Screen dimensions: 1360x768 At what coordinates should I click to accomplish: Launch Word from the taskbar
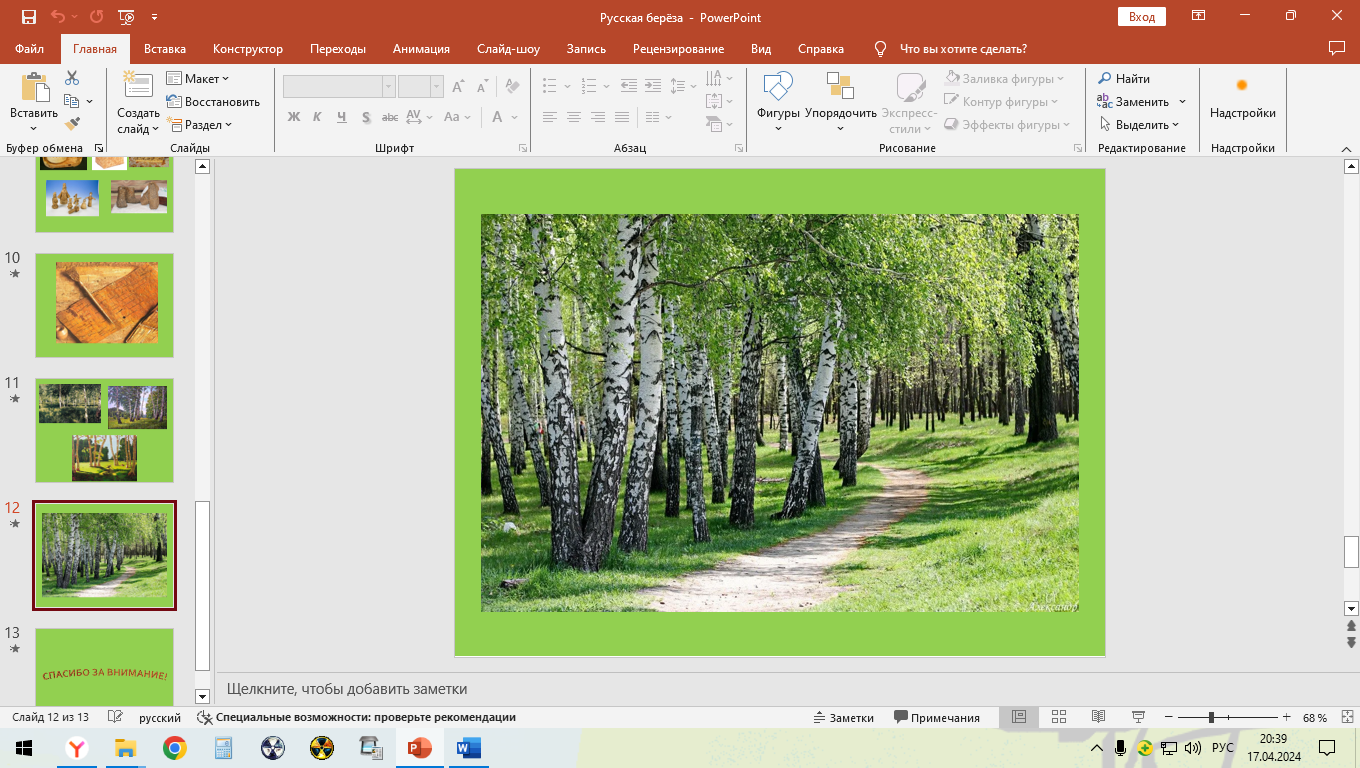468,748
